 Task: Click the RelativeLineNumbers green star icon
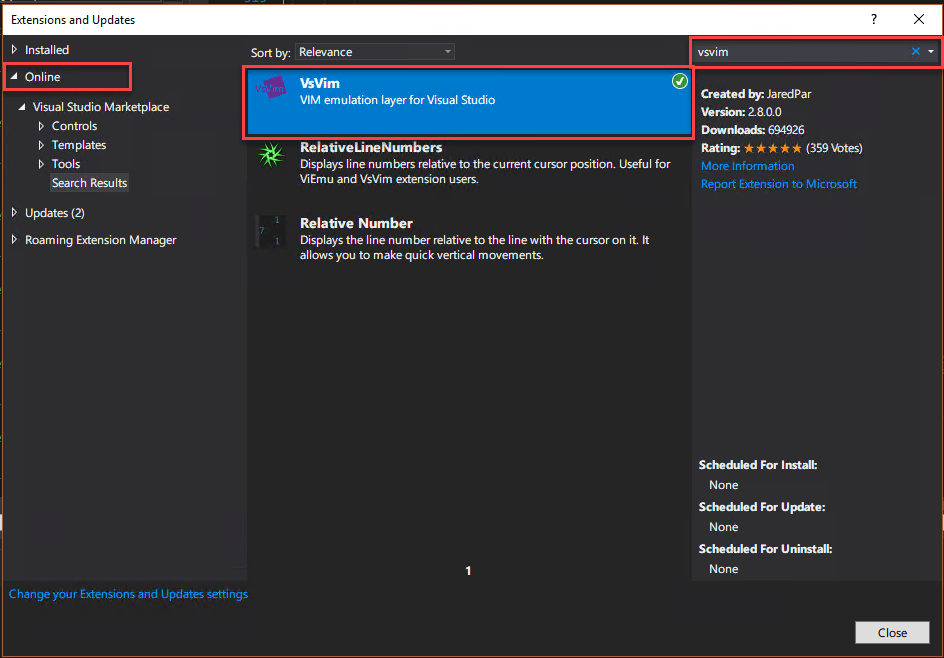270,157
